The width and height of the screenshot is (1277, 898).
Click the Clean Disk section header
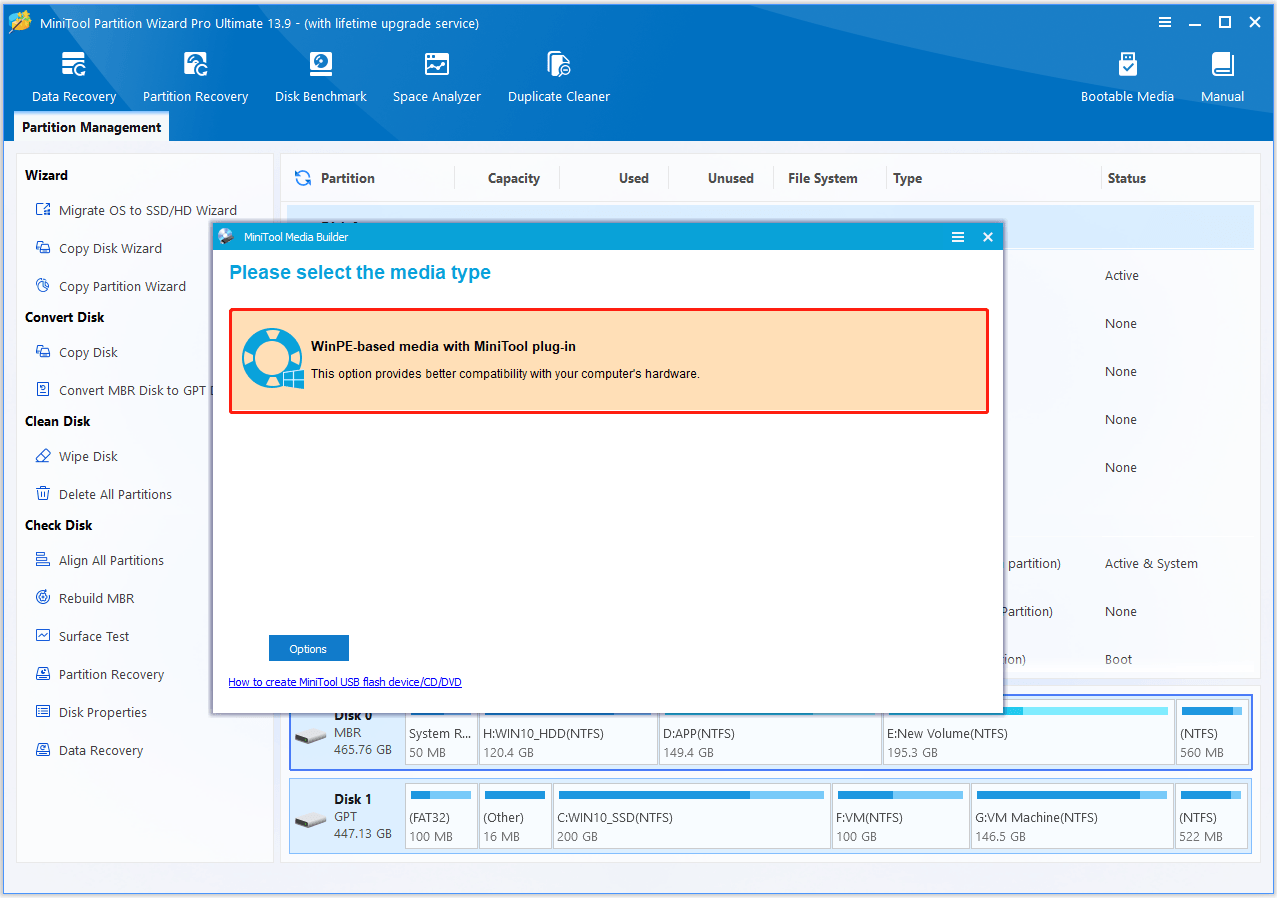58,421
